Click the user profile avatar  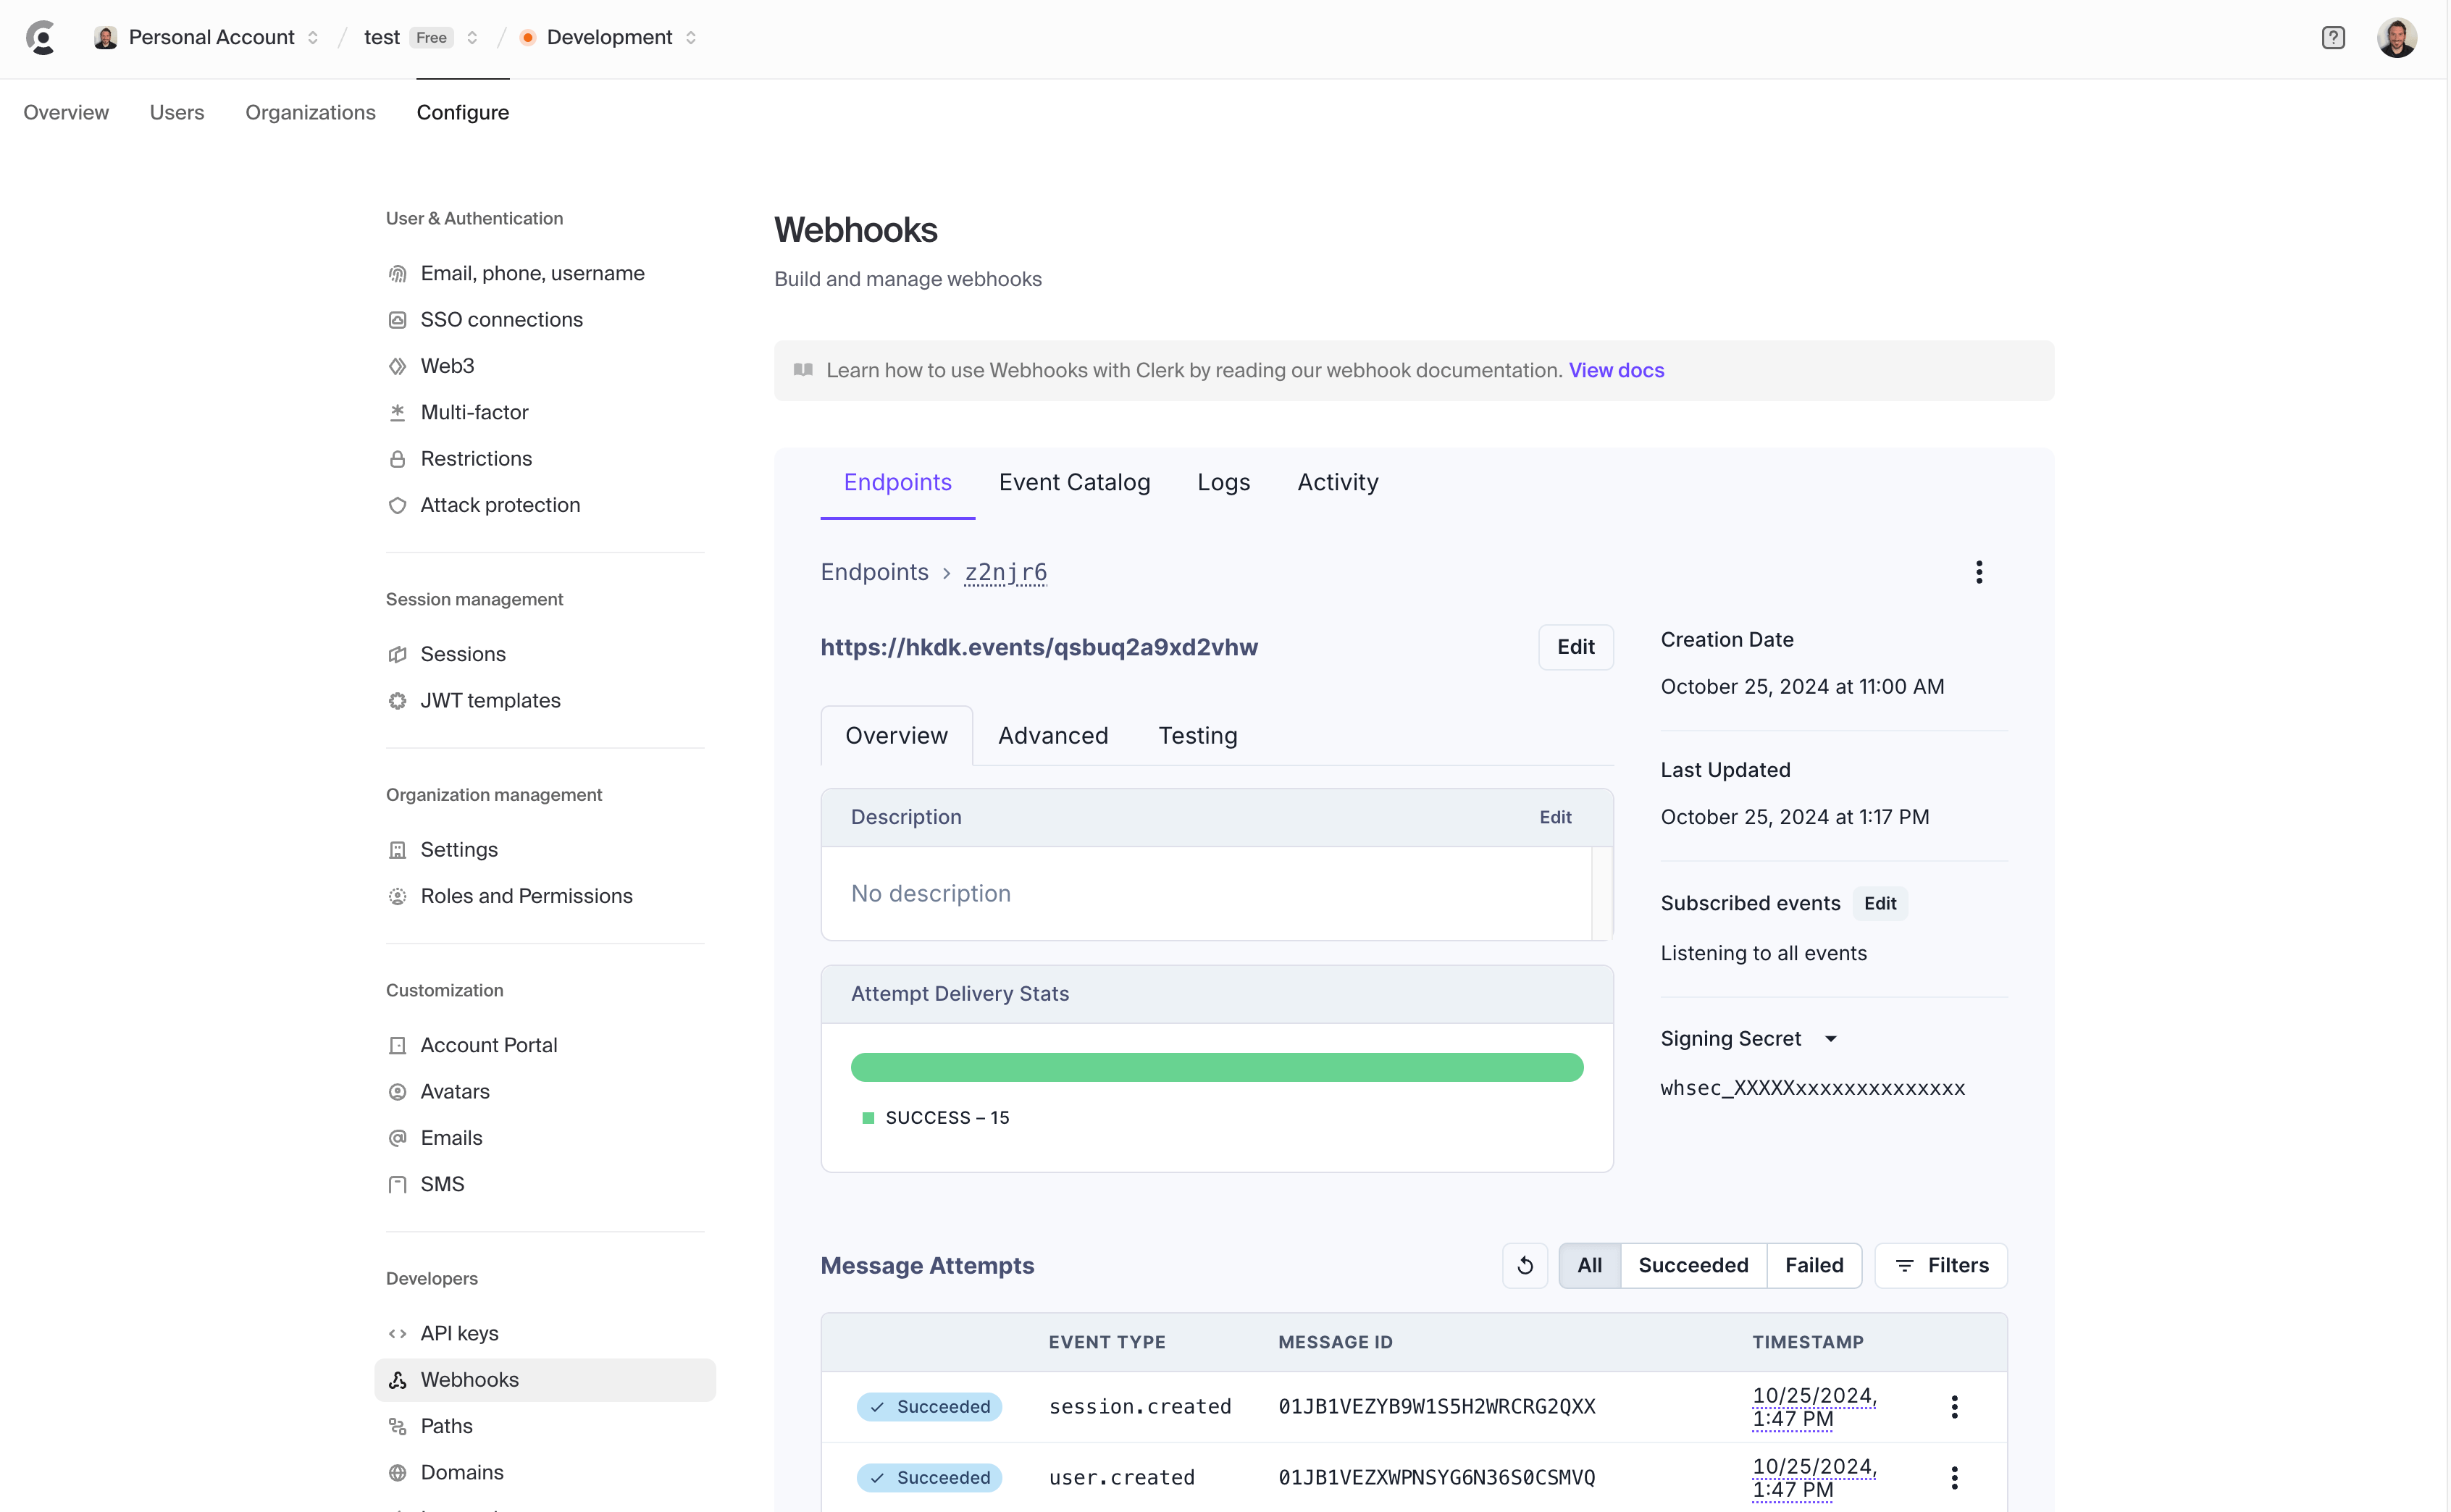click(x=2396, y=38)
